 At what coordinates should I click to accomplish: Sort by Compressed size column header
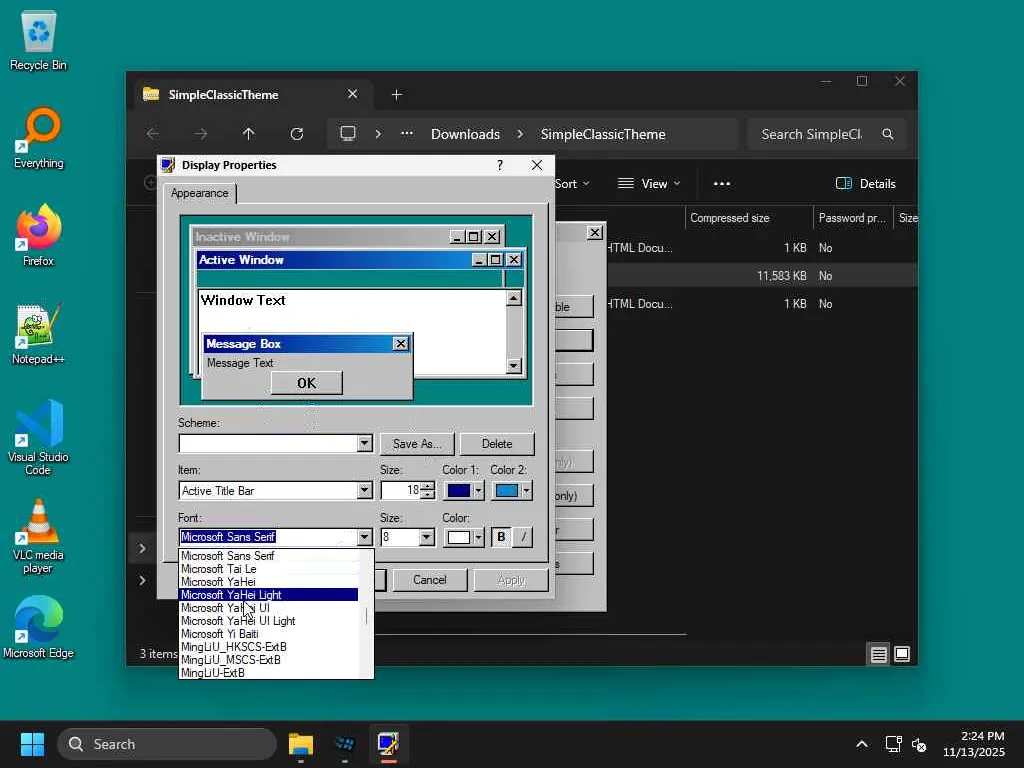pyautogui.click(x=748, y=218)
